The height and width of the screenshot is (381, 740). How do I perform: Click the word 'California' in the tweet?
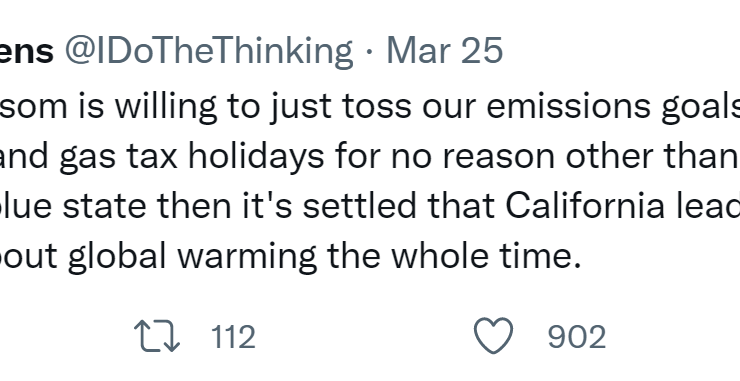click(x=586, y=206)
